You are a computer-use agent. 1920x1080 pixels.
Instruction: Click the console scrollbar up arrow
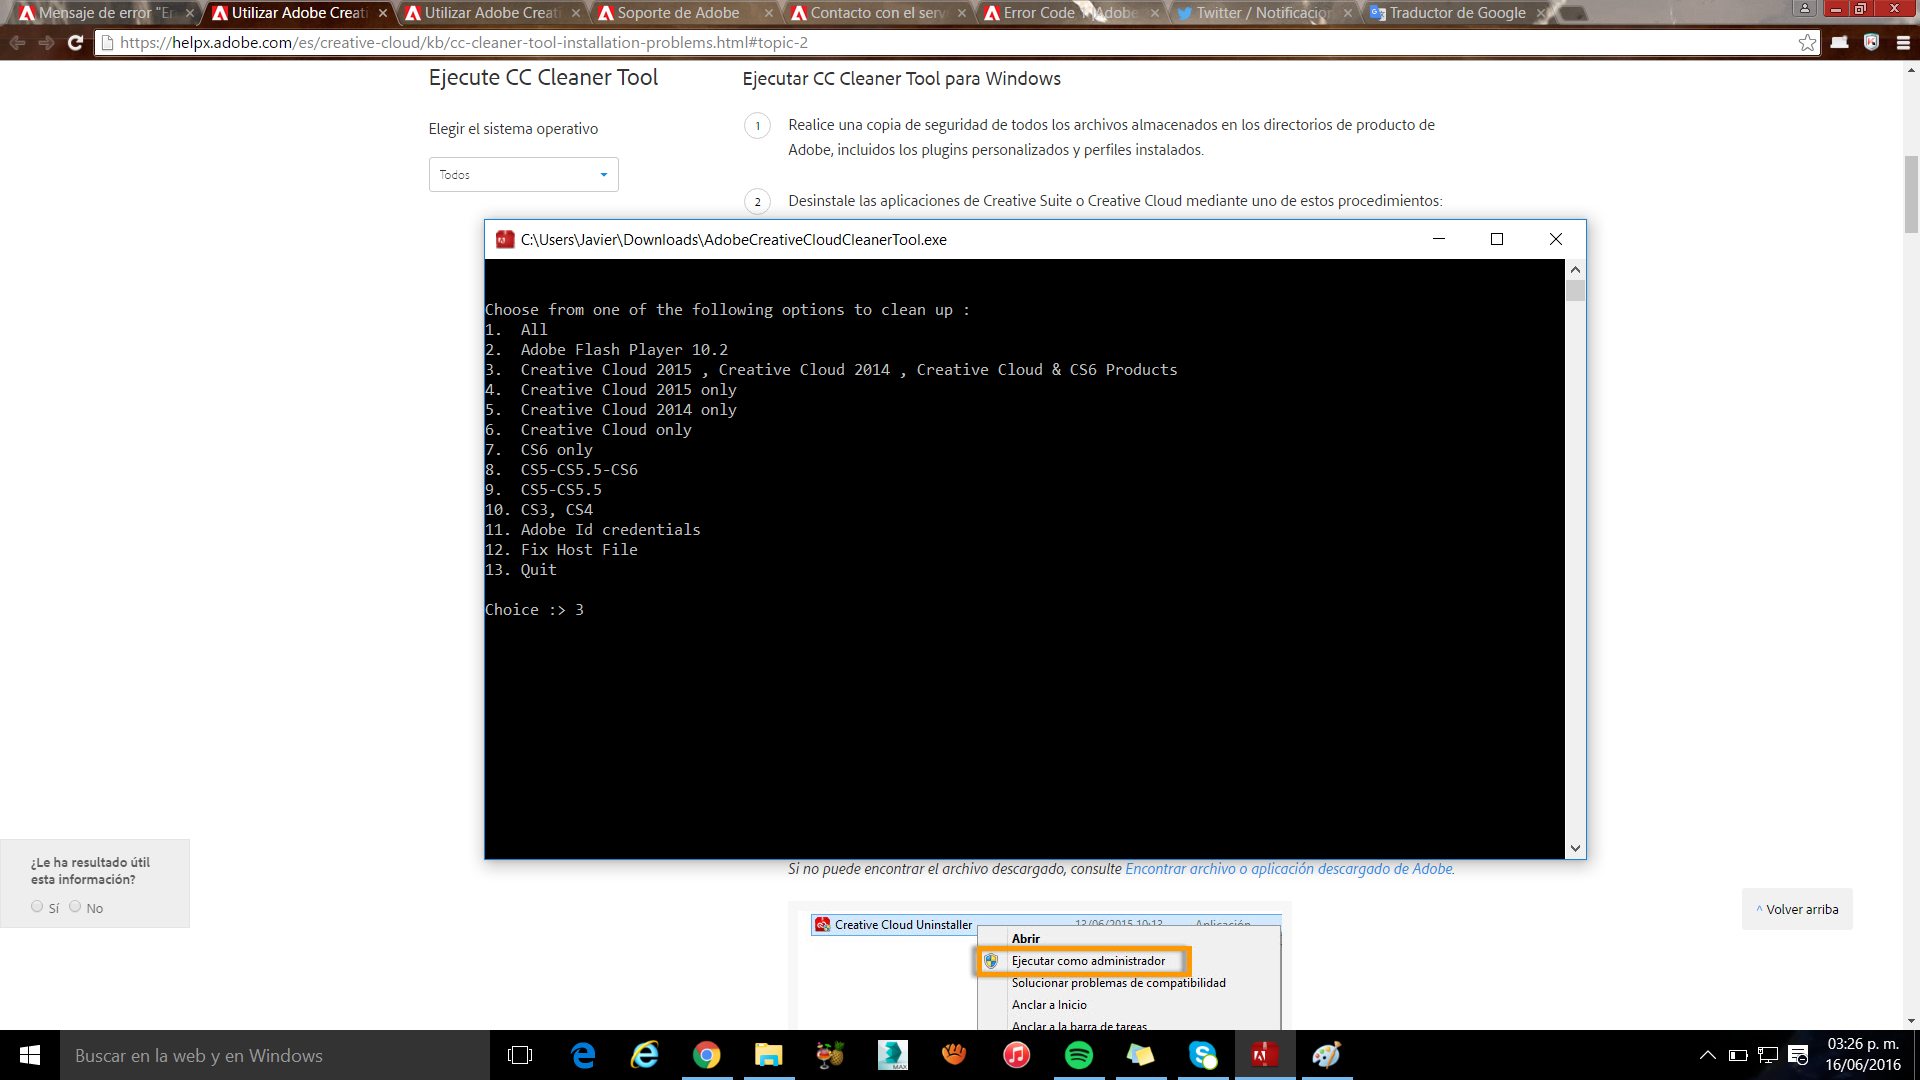1575,269
